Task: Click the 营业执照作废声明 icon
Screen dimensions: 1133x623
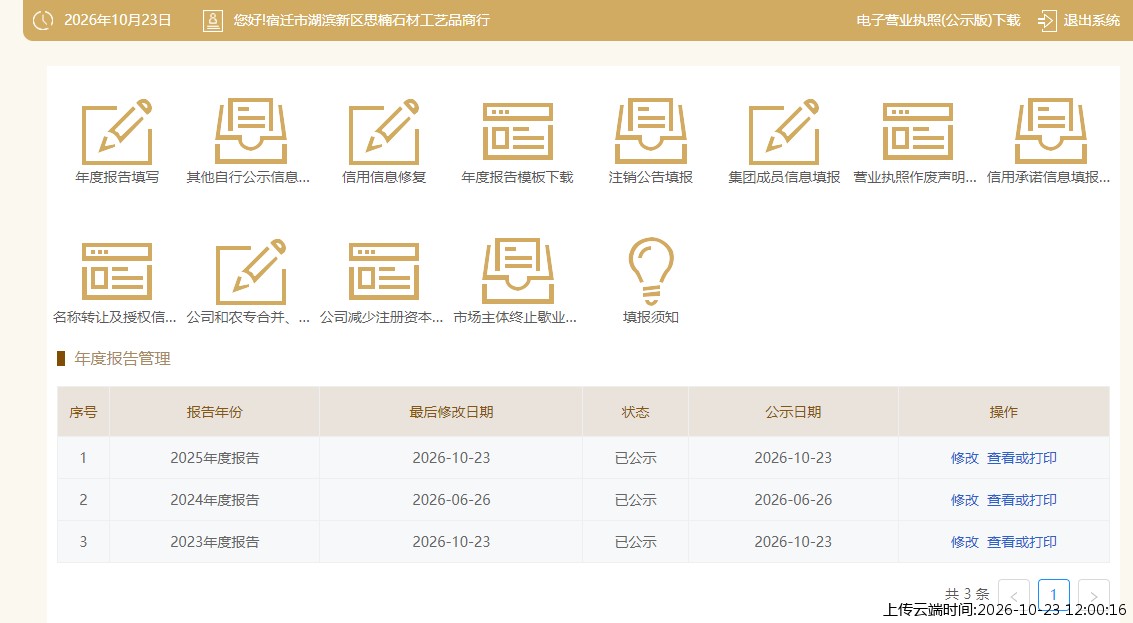Action: point(918,132)
